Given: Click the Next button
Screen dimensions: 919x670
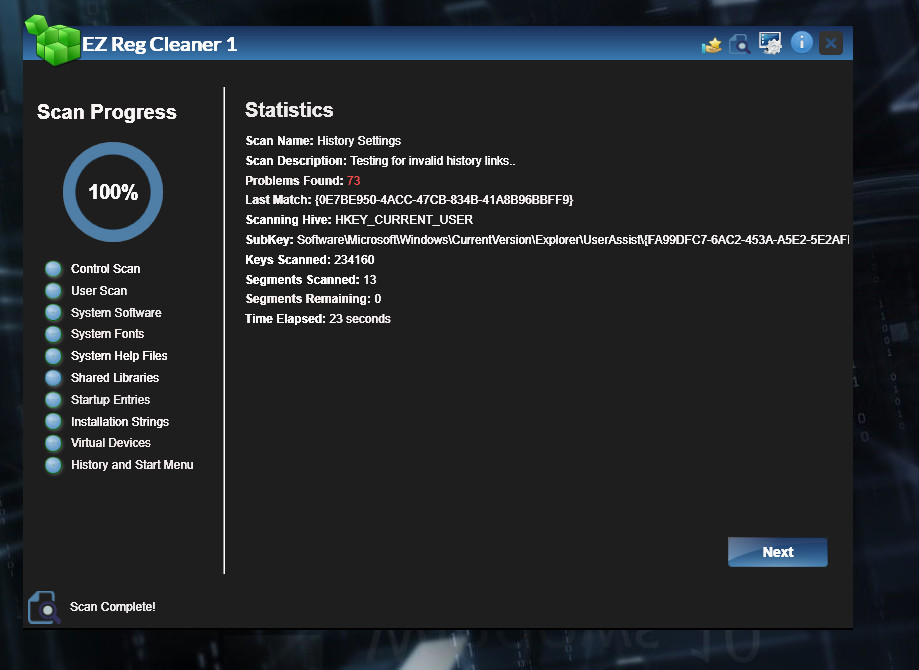Looking at the screenshot, I should tap(777, 552).
